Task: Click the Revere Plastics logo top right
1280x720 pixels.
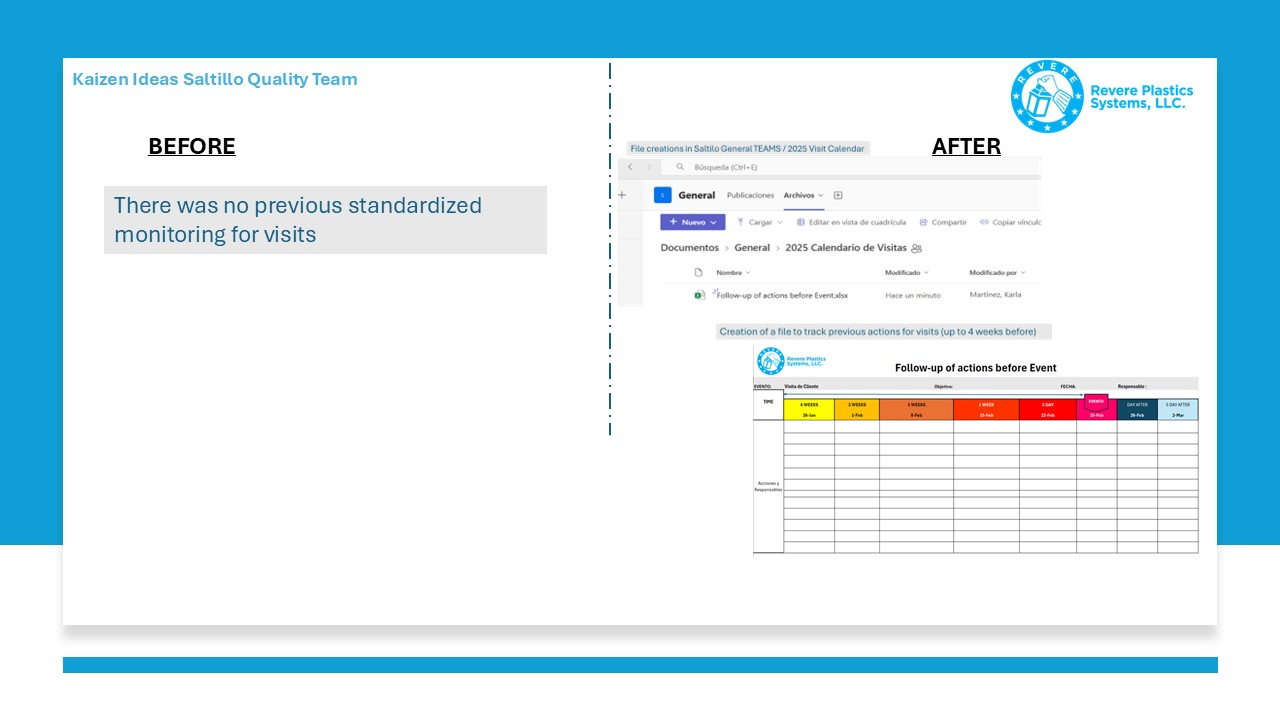Action: (x=1046, y=96)
